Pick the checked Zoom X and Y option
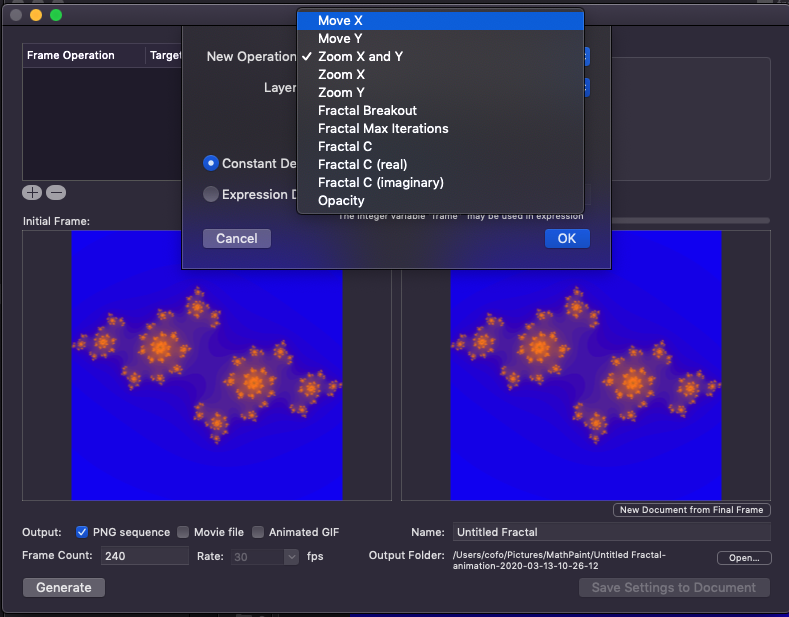Image resolution: width=789 pixels, height=617 pixels. 440,56
